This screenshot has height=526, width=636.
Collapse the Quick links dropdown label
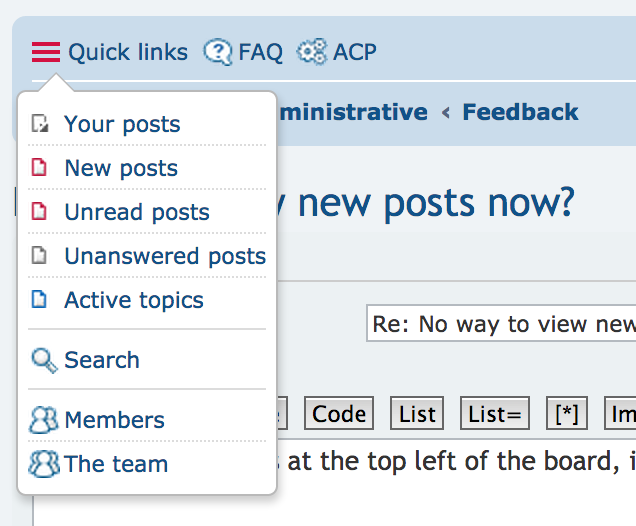(x=128, y=52)
